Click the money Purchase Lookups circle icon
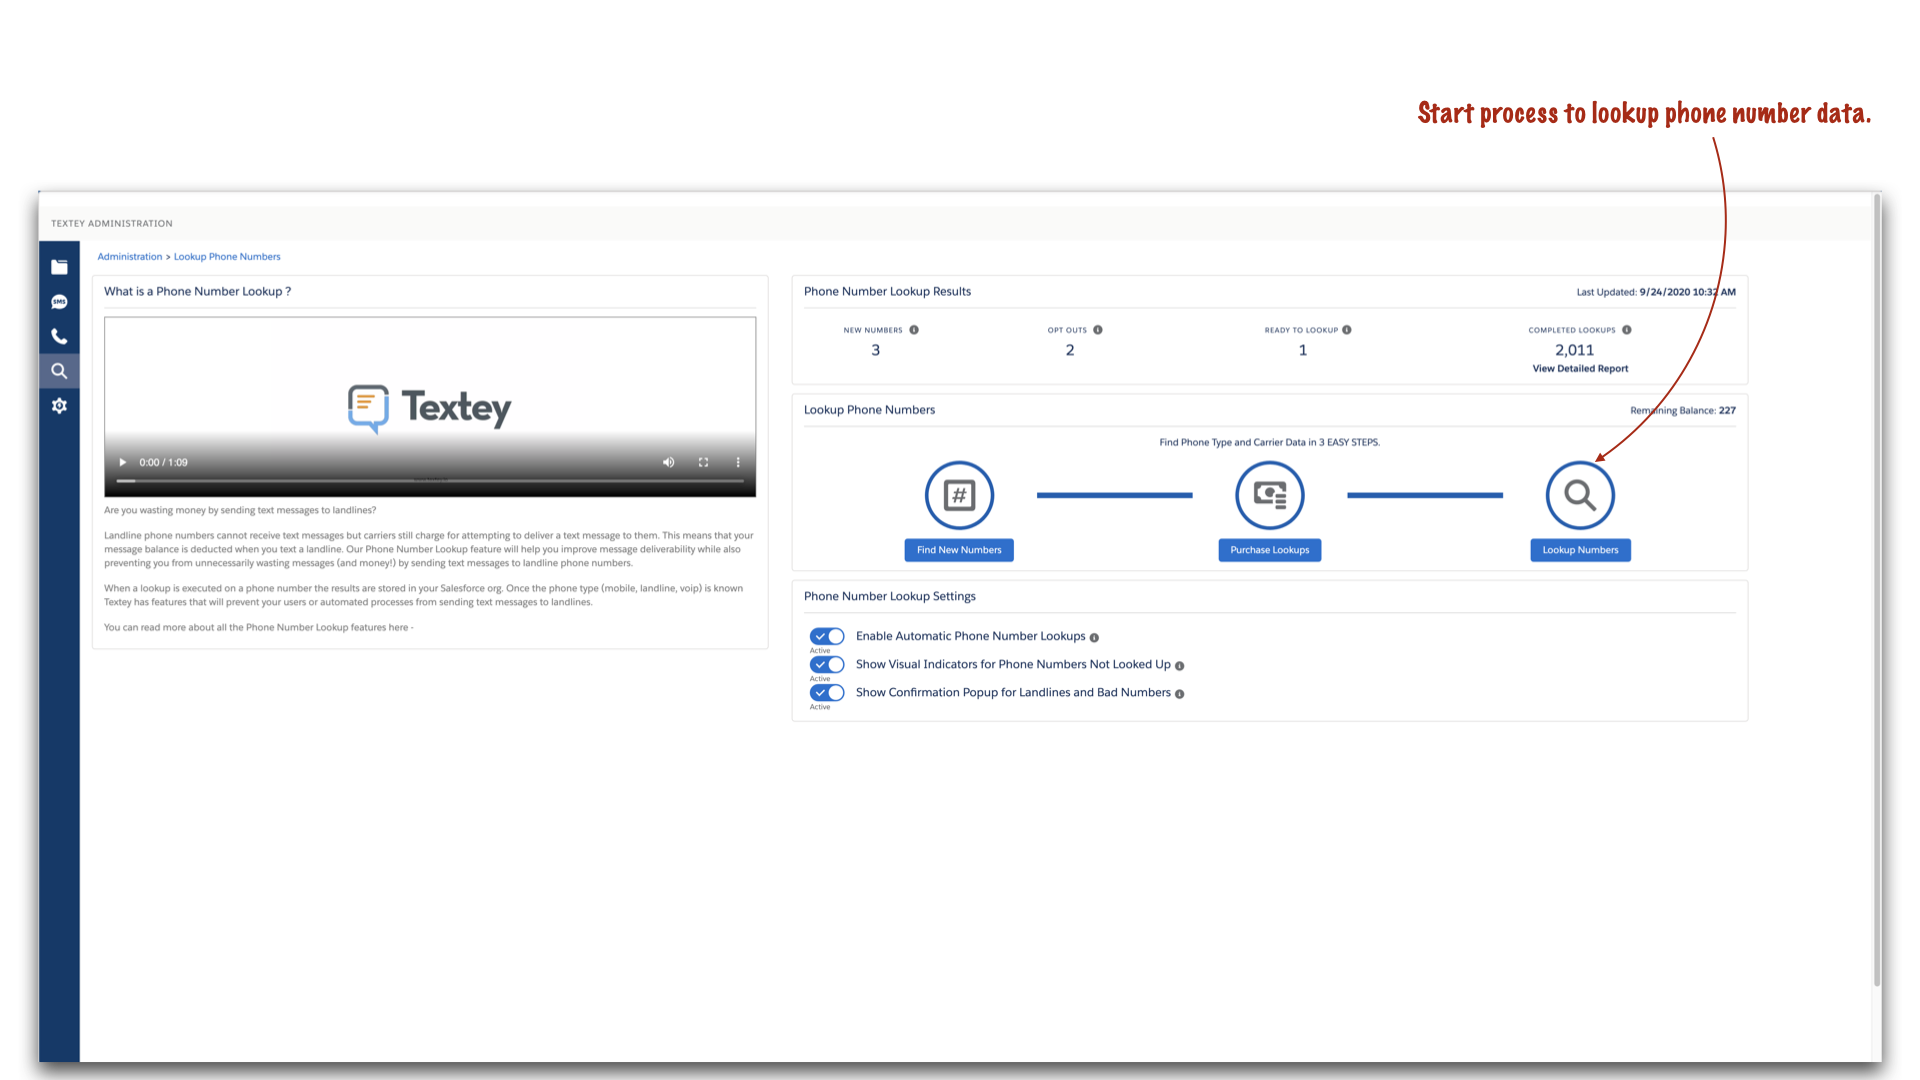1920x1080 pixels. coord(1270,495)
